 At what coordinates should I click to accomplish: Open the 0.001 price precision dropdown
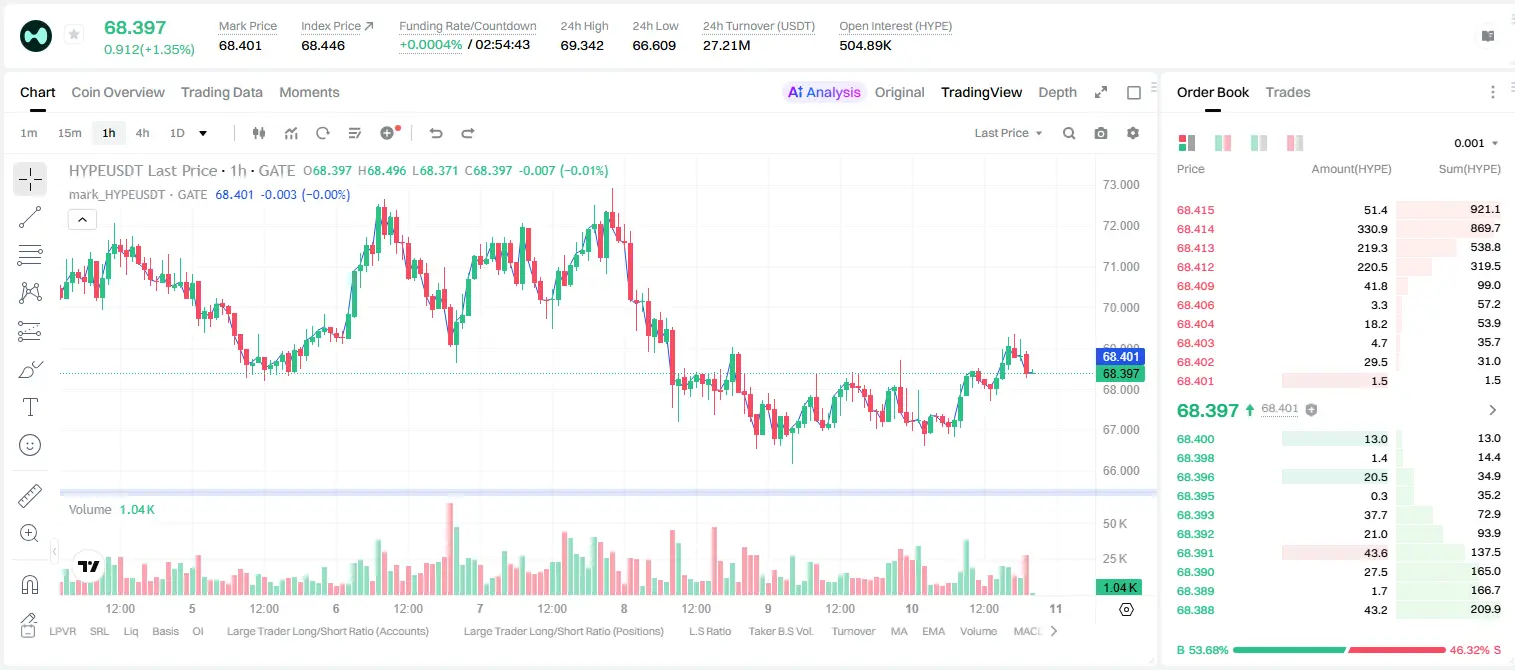click(1476, 143)
